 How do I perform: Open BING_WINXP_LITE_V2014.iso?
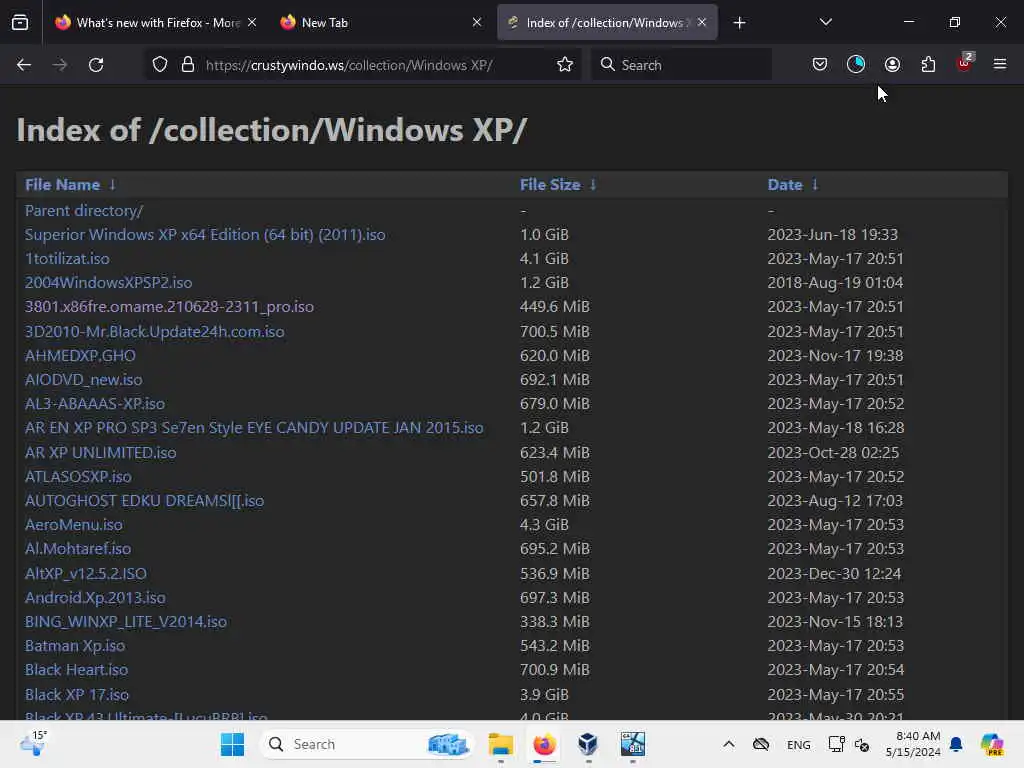(126, 622)
